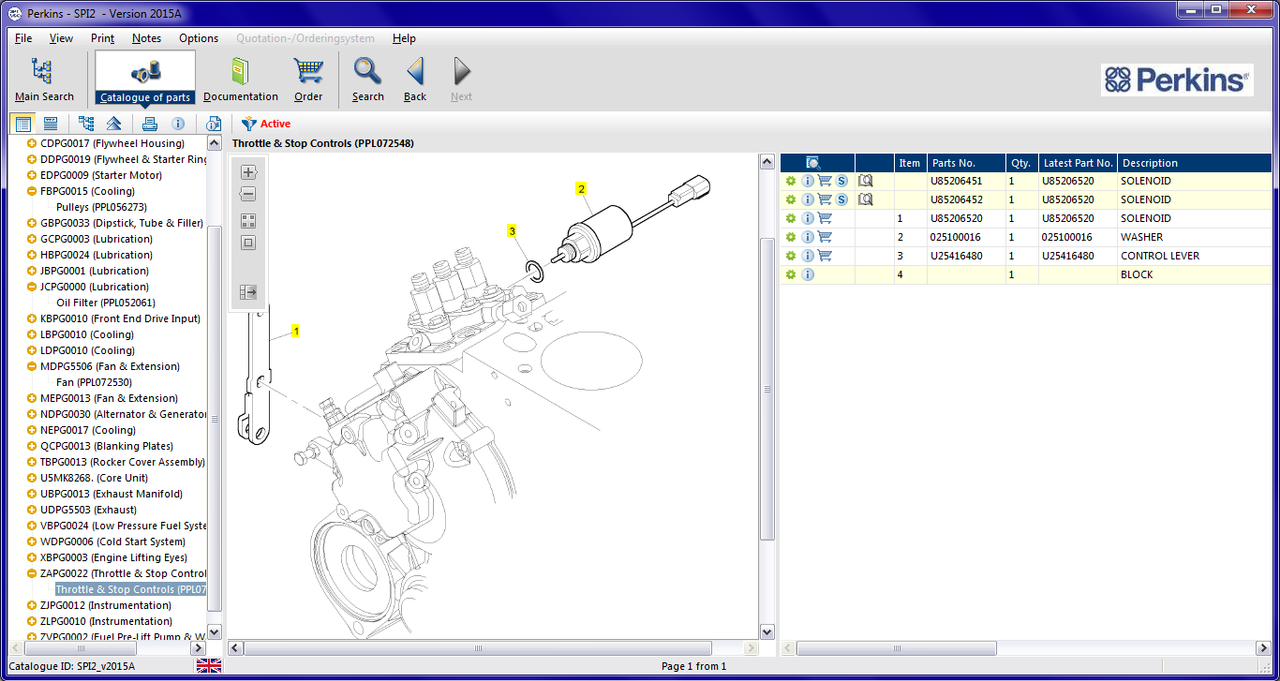Screen dimensions: 1280x681
Task: Zoom out on the diagram
Action: 249,194
